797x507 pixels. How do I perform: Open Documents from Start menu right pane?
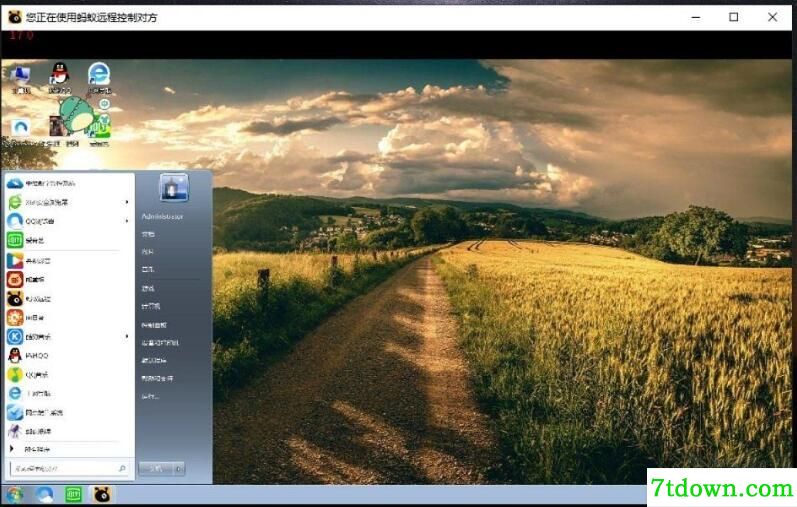[148, 234]
